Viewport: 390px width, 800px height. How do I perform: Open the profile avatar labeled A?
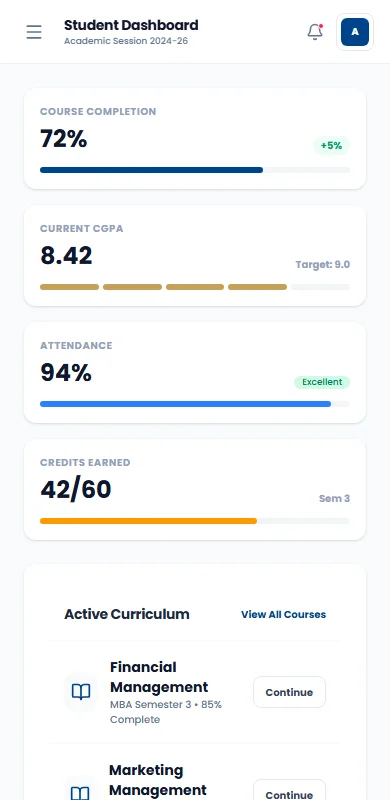[x=355, y=32]
